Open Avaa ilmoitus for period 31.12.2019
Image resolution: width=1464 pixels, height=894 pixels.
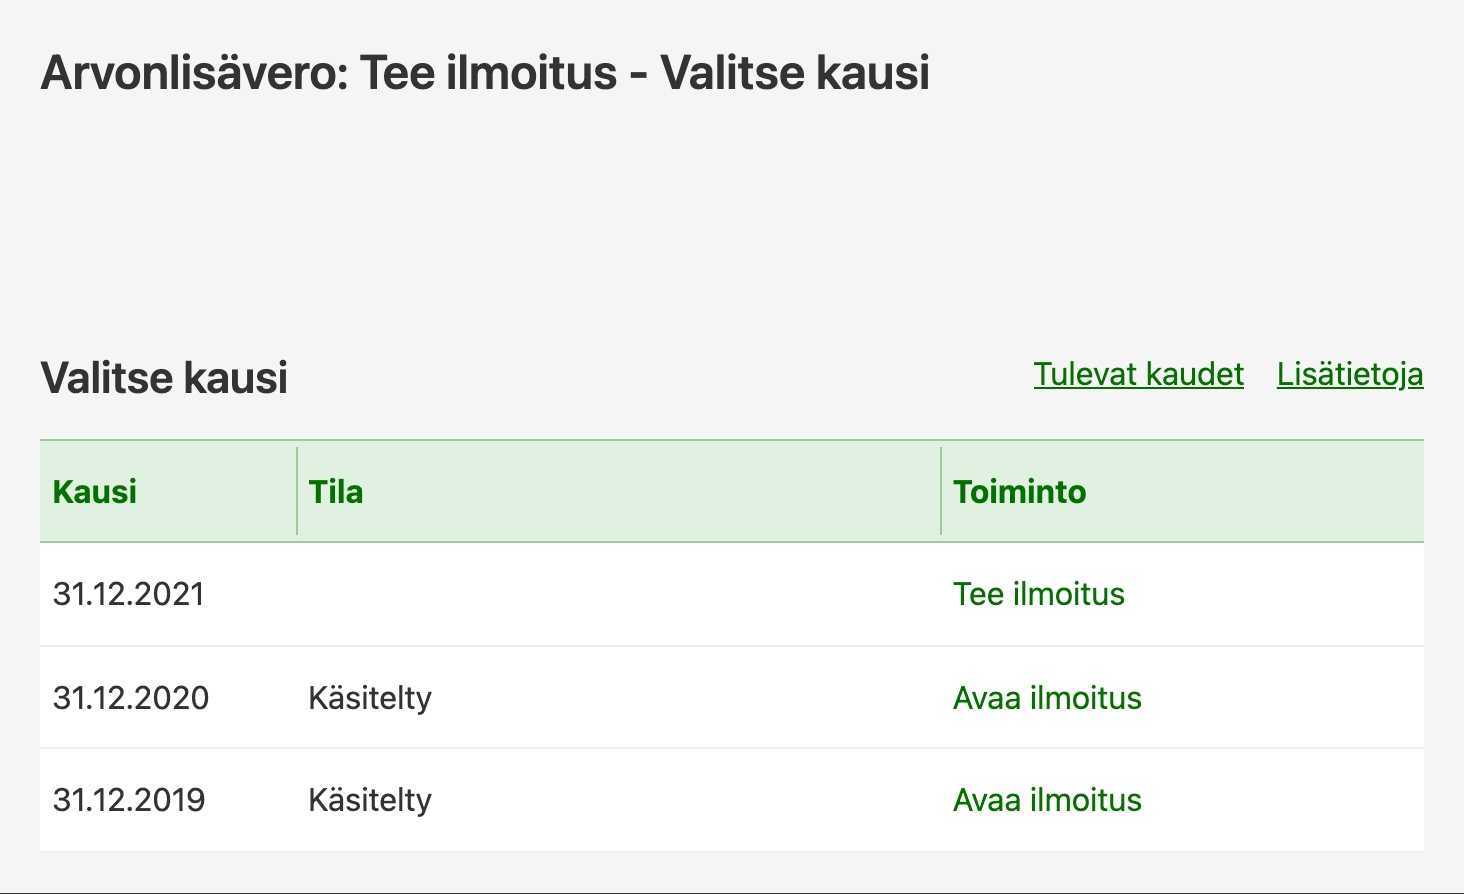point(1047,800)
